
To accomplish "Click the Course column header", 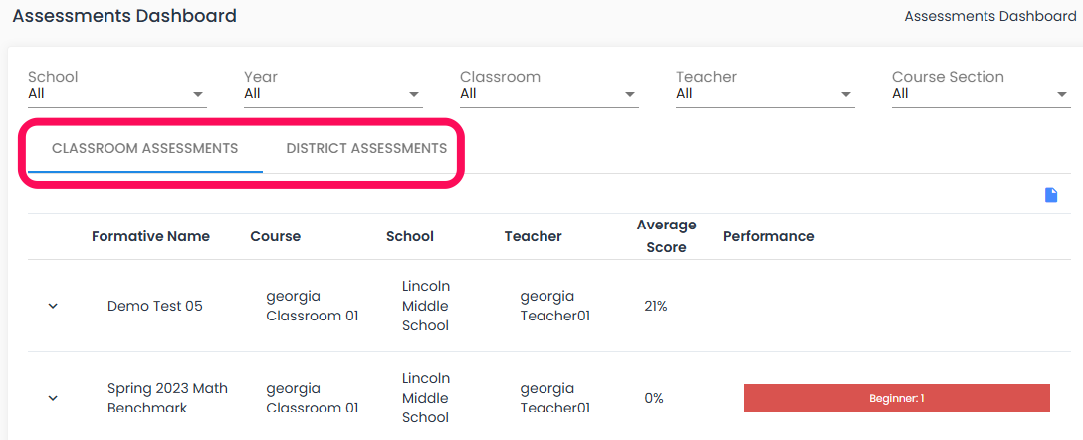I will click(276, 236).
